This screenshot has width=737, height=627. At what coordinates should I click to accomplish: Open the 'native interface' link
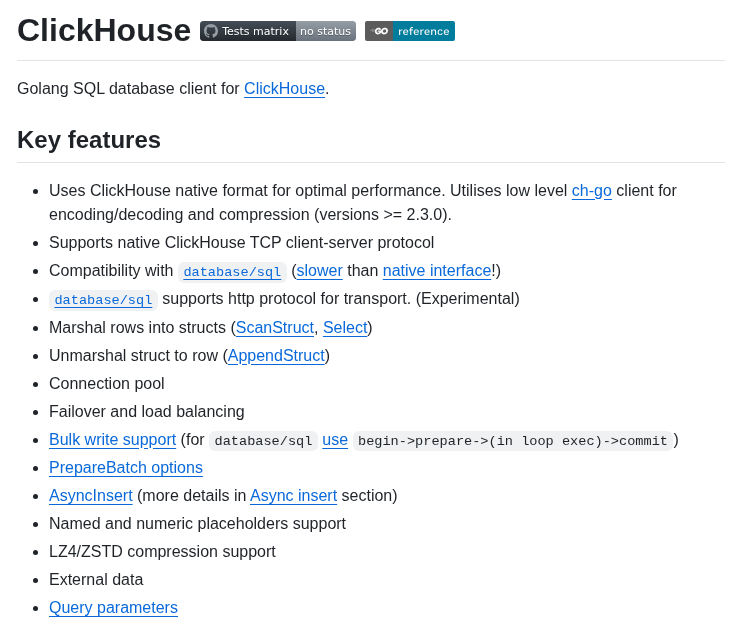(x=437, y=271)
